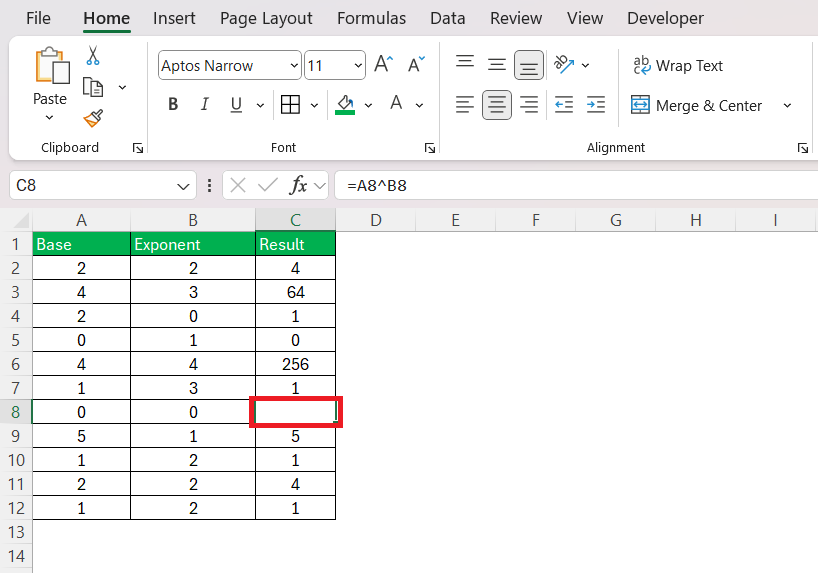Expand Font Color palette dropdown
The width and height of the screenshot is (818, 573).
coord(419,105)
